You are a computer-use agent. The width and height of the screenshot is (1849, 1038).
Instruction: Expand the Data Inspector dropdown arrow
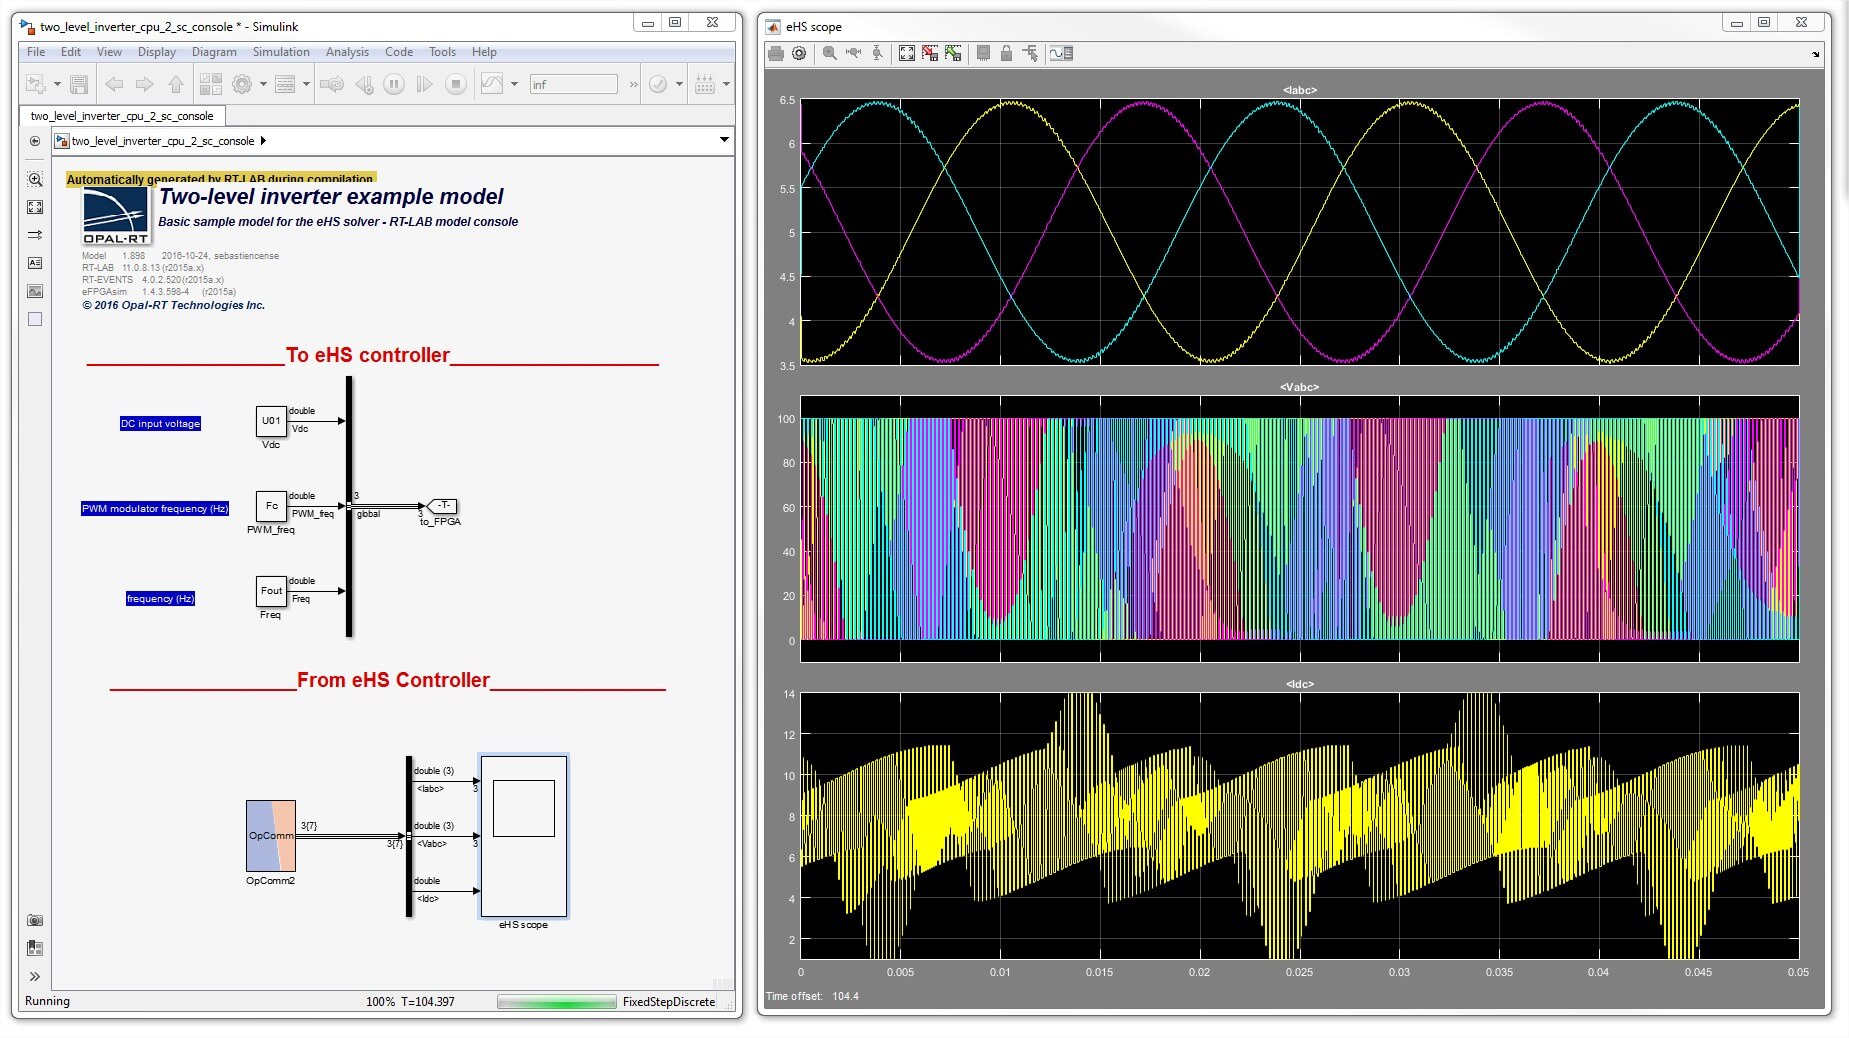[x=514, y=85]
